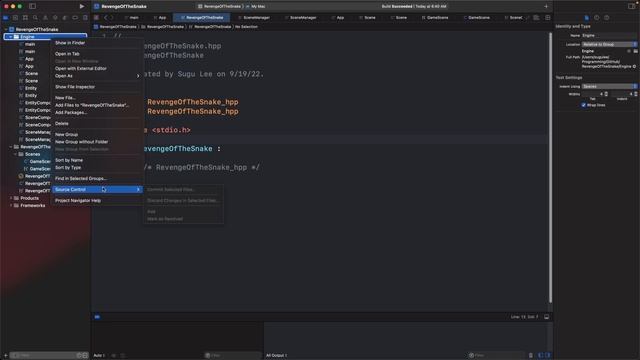Screen dimensions: 640x360
Task: Open the Debug navigator icon
Action: [65, 18]
